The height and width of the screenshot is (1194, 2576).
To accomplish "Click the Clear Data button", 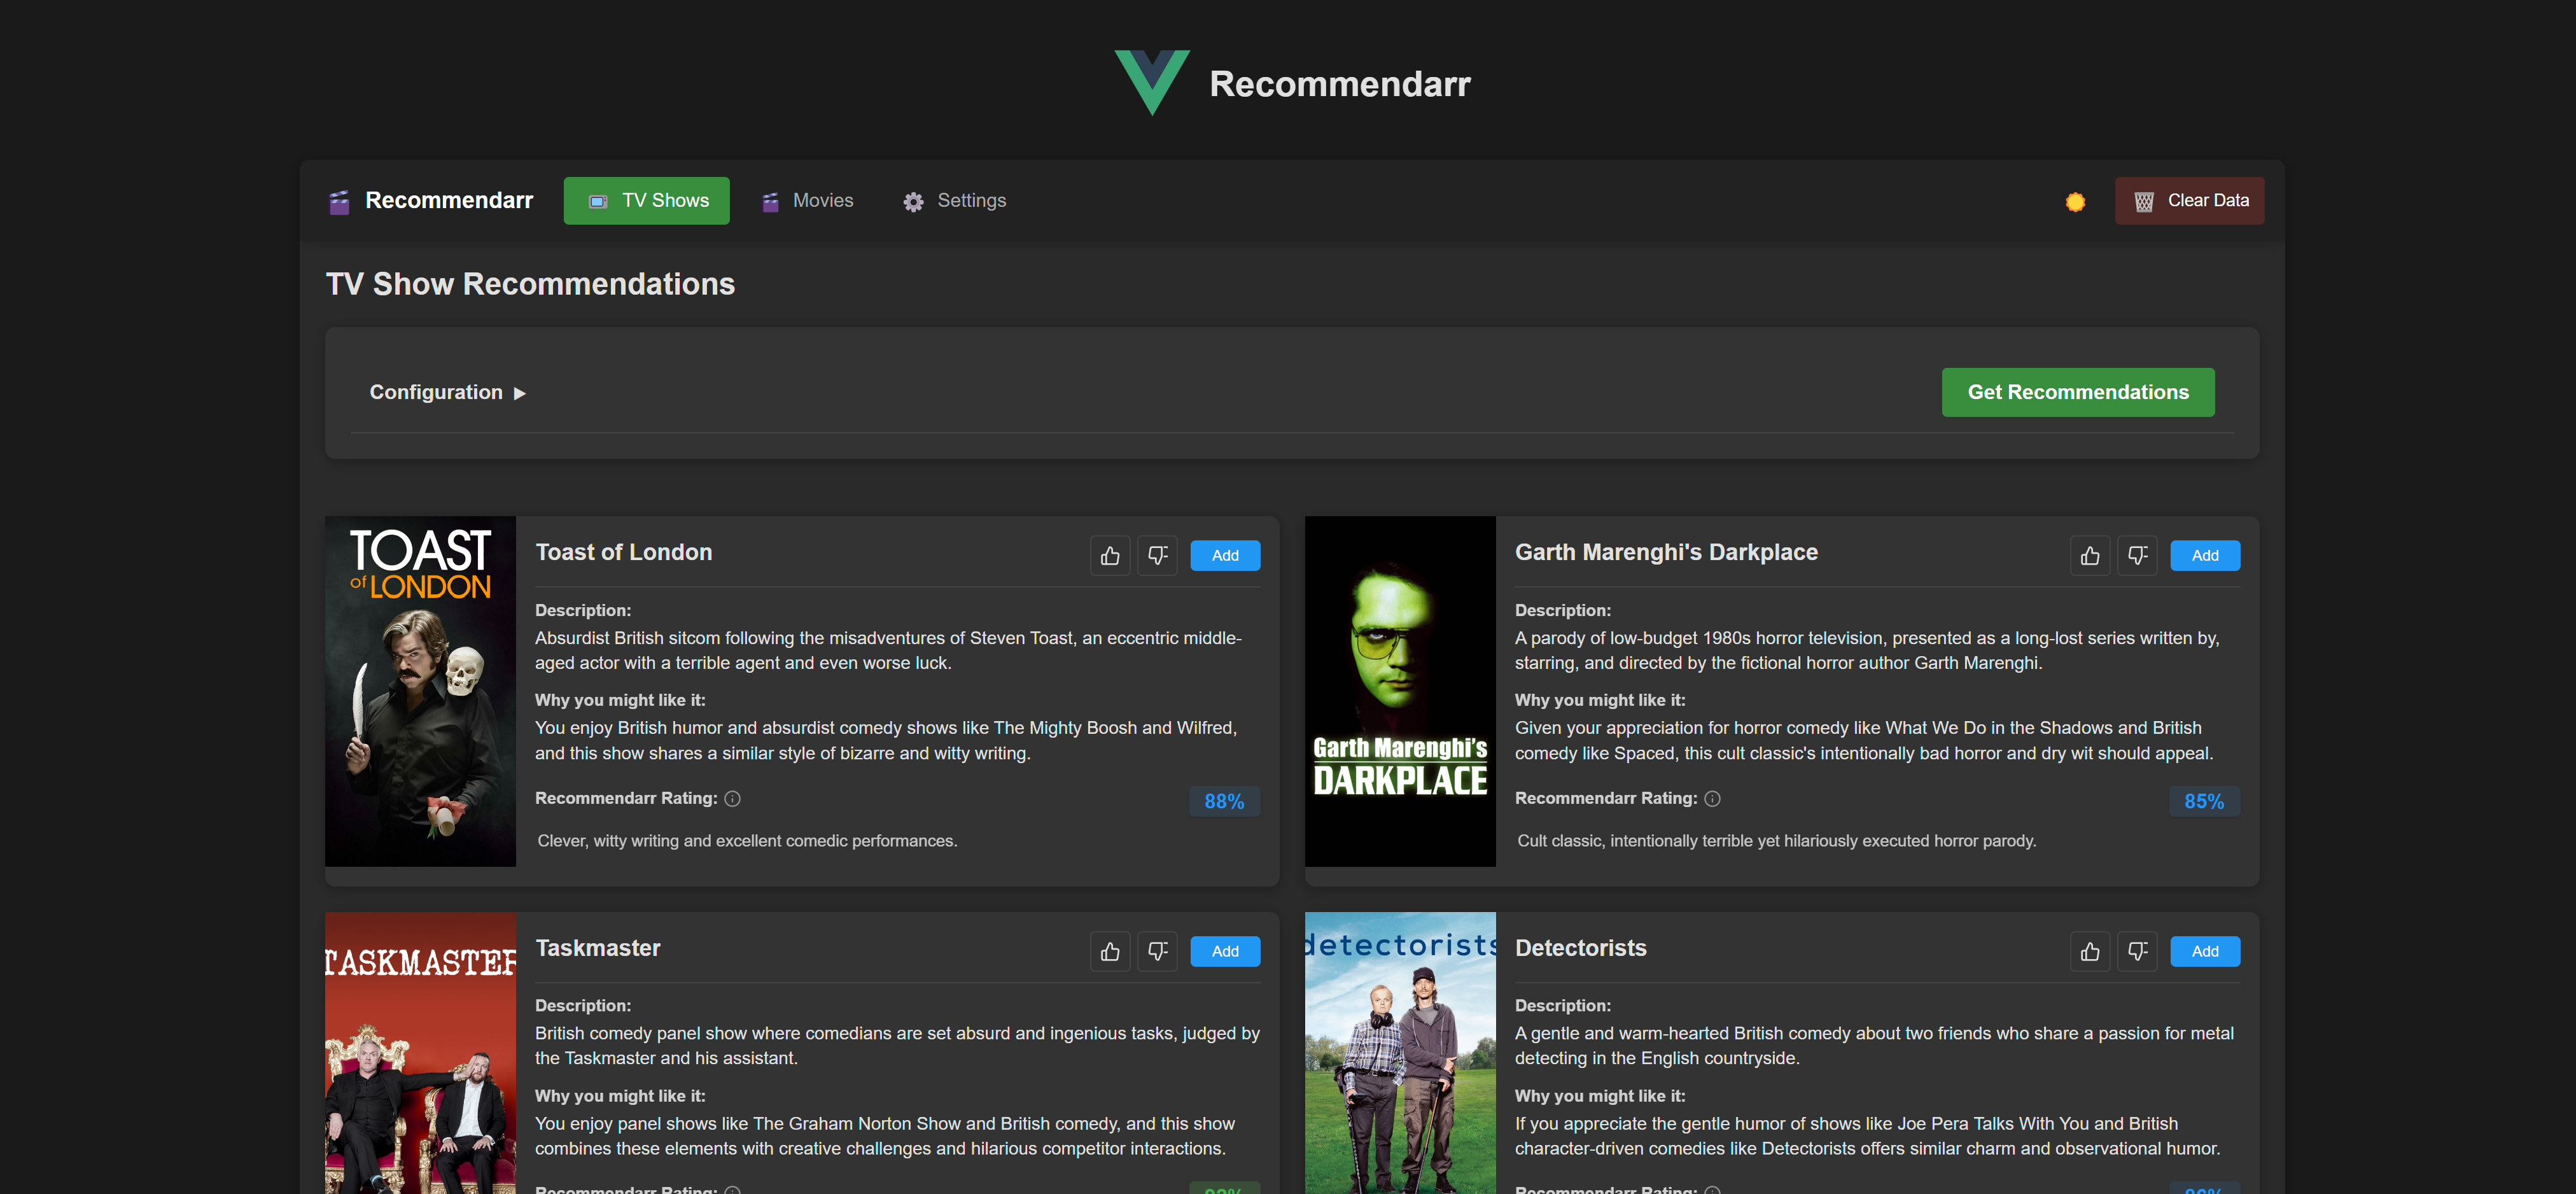I will point(2189,201).
